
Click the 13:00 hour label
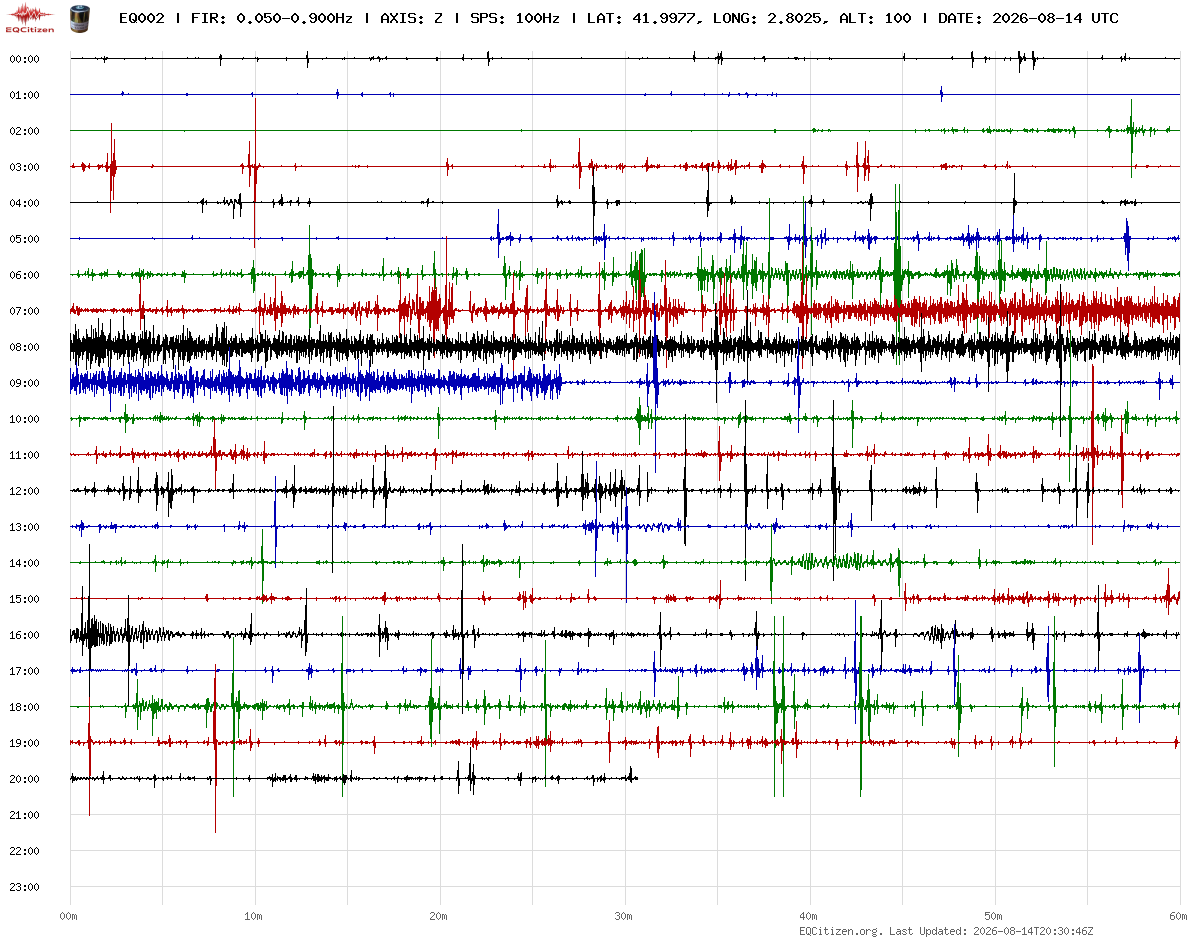click(24, 527)
